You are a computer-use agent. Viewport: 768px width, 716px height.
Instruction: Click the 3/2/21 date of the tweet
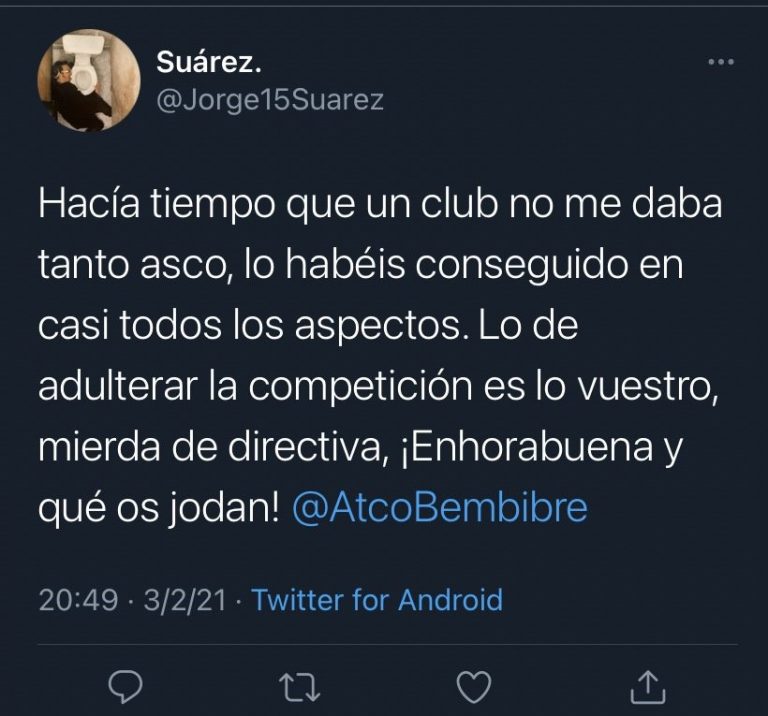[185, 600]
